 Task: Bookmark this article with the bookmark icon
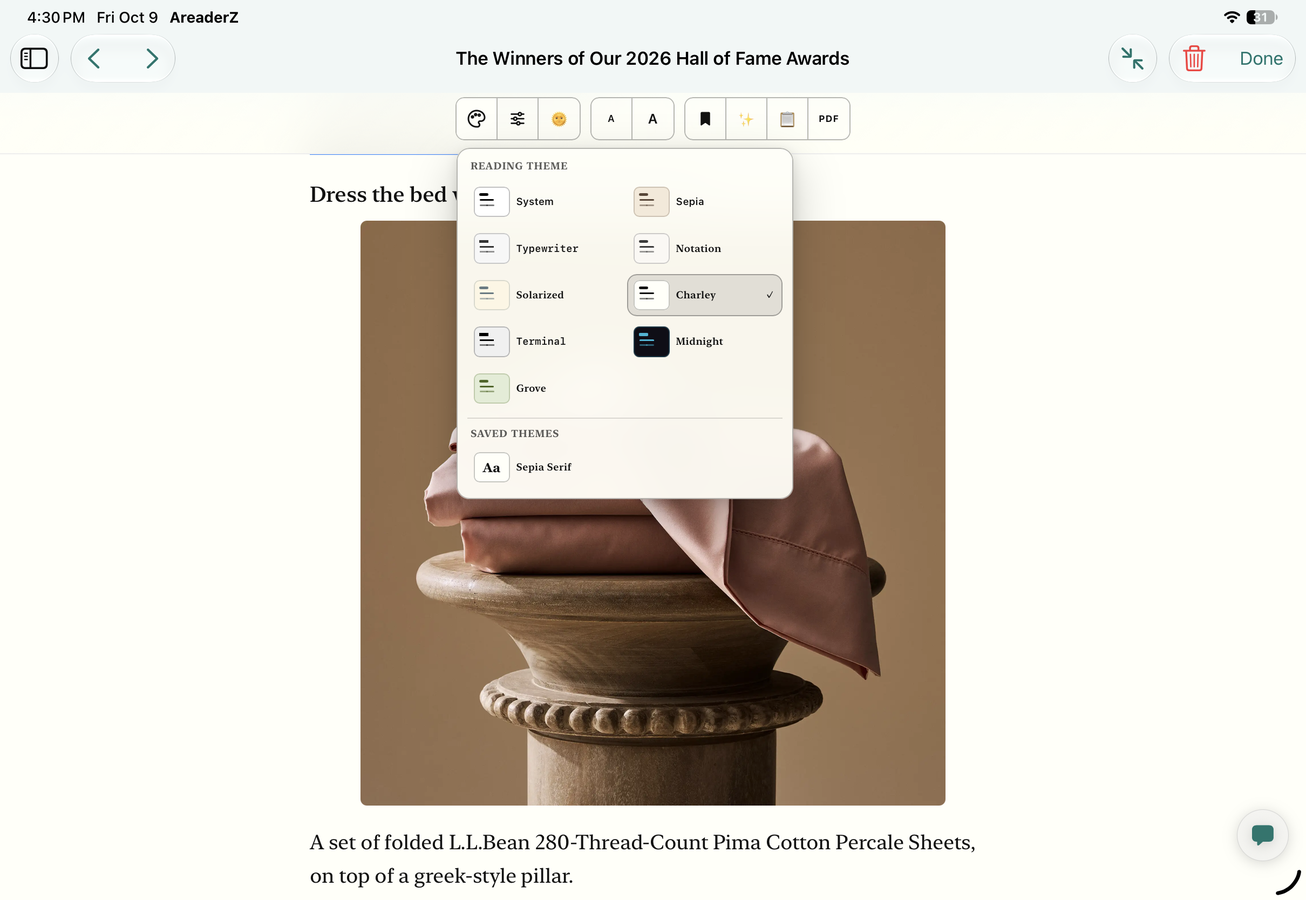coord(705,119)
